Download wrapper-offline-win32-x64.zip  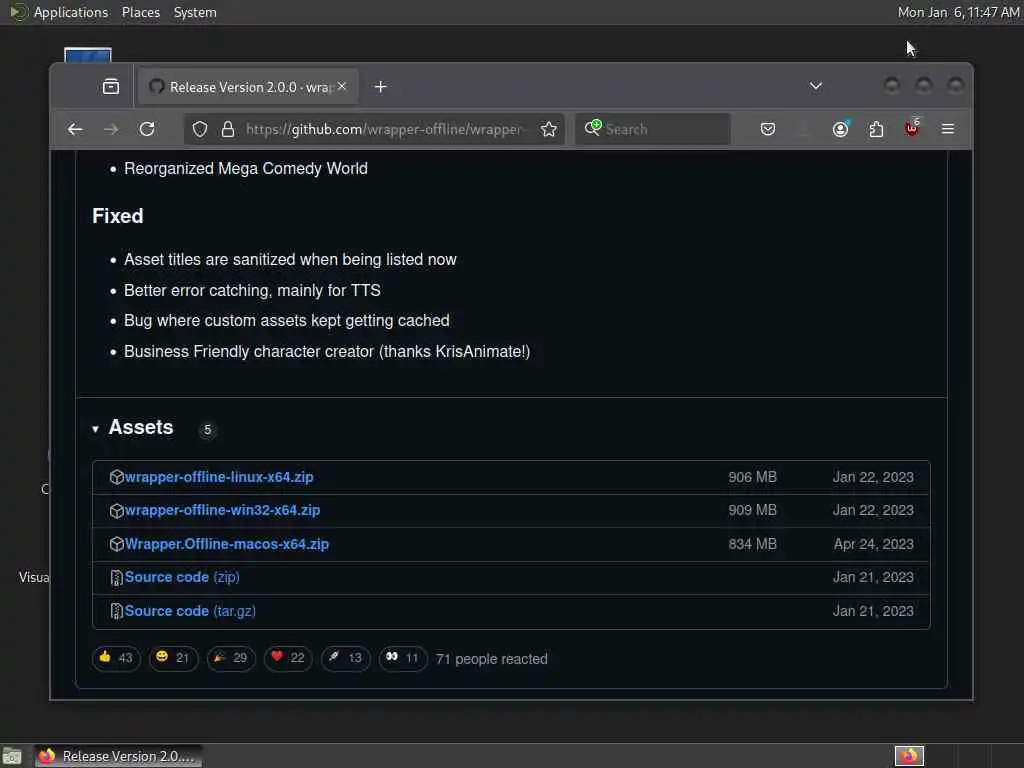coord(222,510)
